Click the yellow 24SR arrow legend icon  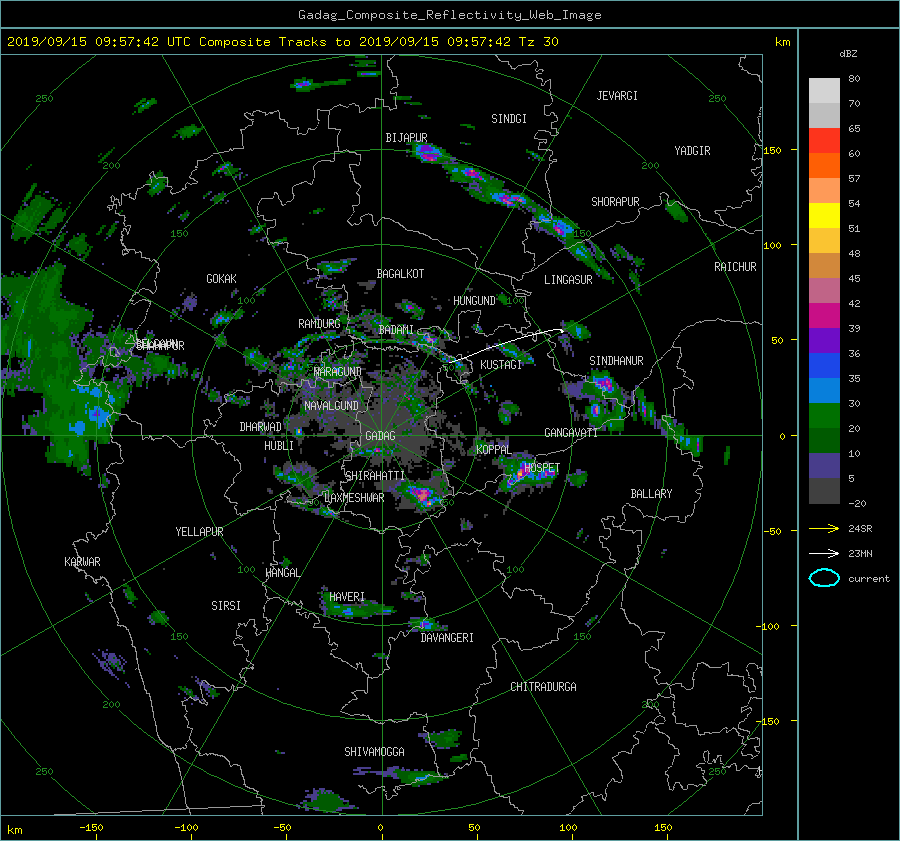pyautogui.click(x=824, y=528)
